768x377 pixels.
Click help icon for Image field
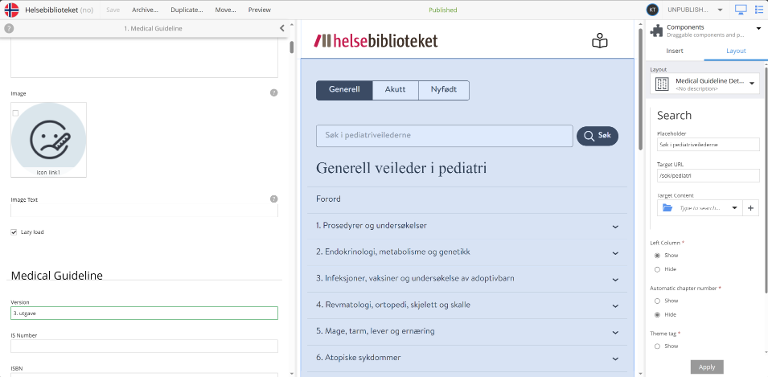click(274, 93)
